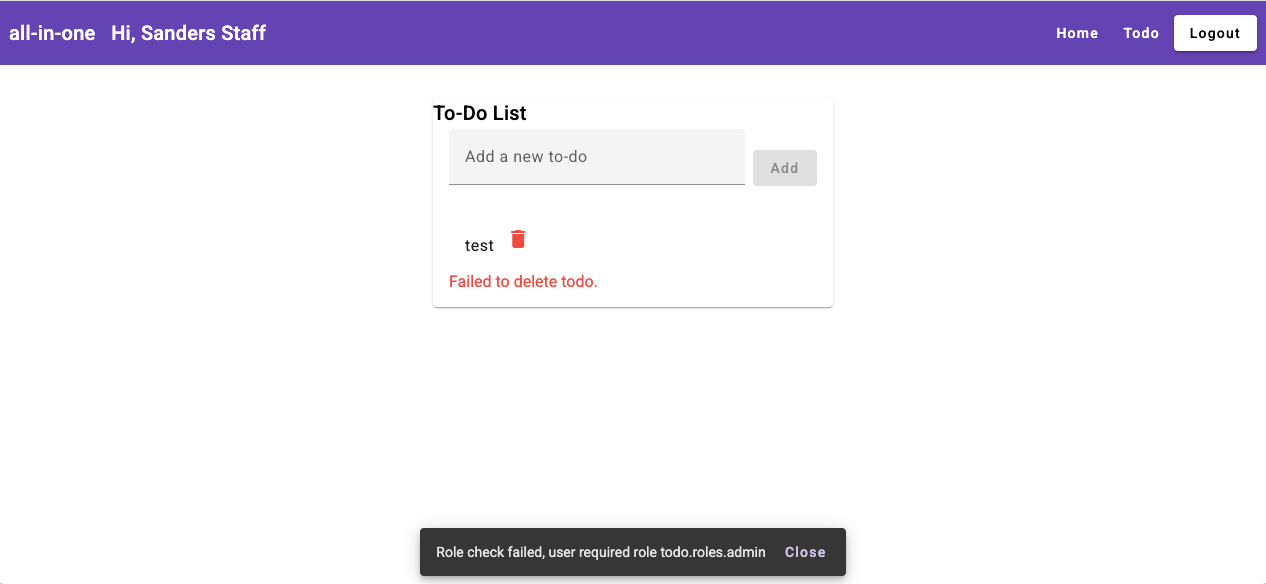Open the Home page from navbar
This screenshot has height=584, width=1266.
pos(1077,33)
